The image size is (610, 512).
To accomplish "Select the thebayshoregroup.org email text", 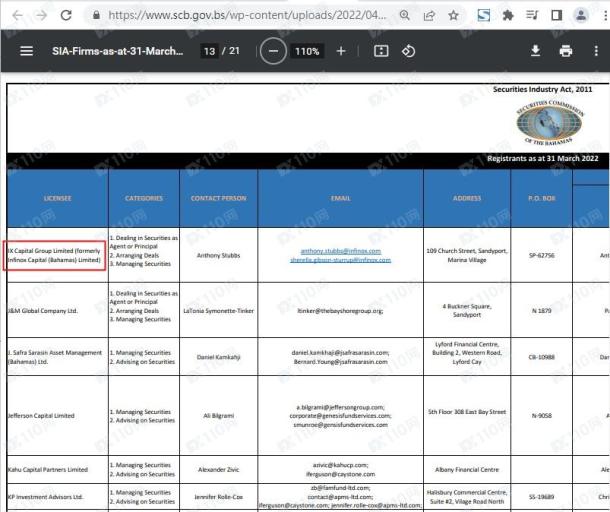I will point(340,310).
